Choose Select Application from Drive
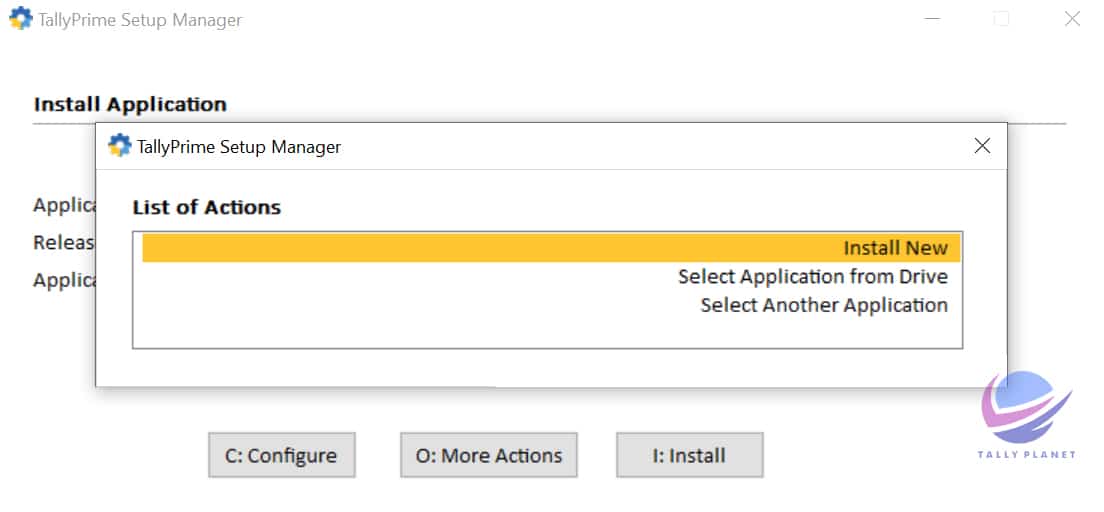The image size is (1104, 512). [x=812, y=276]
